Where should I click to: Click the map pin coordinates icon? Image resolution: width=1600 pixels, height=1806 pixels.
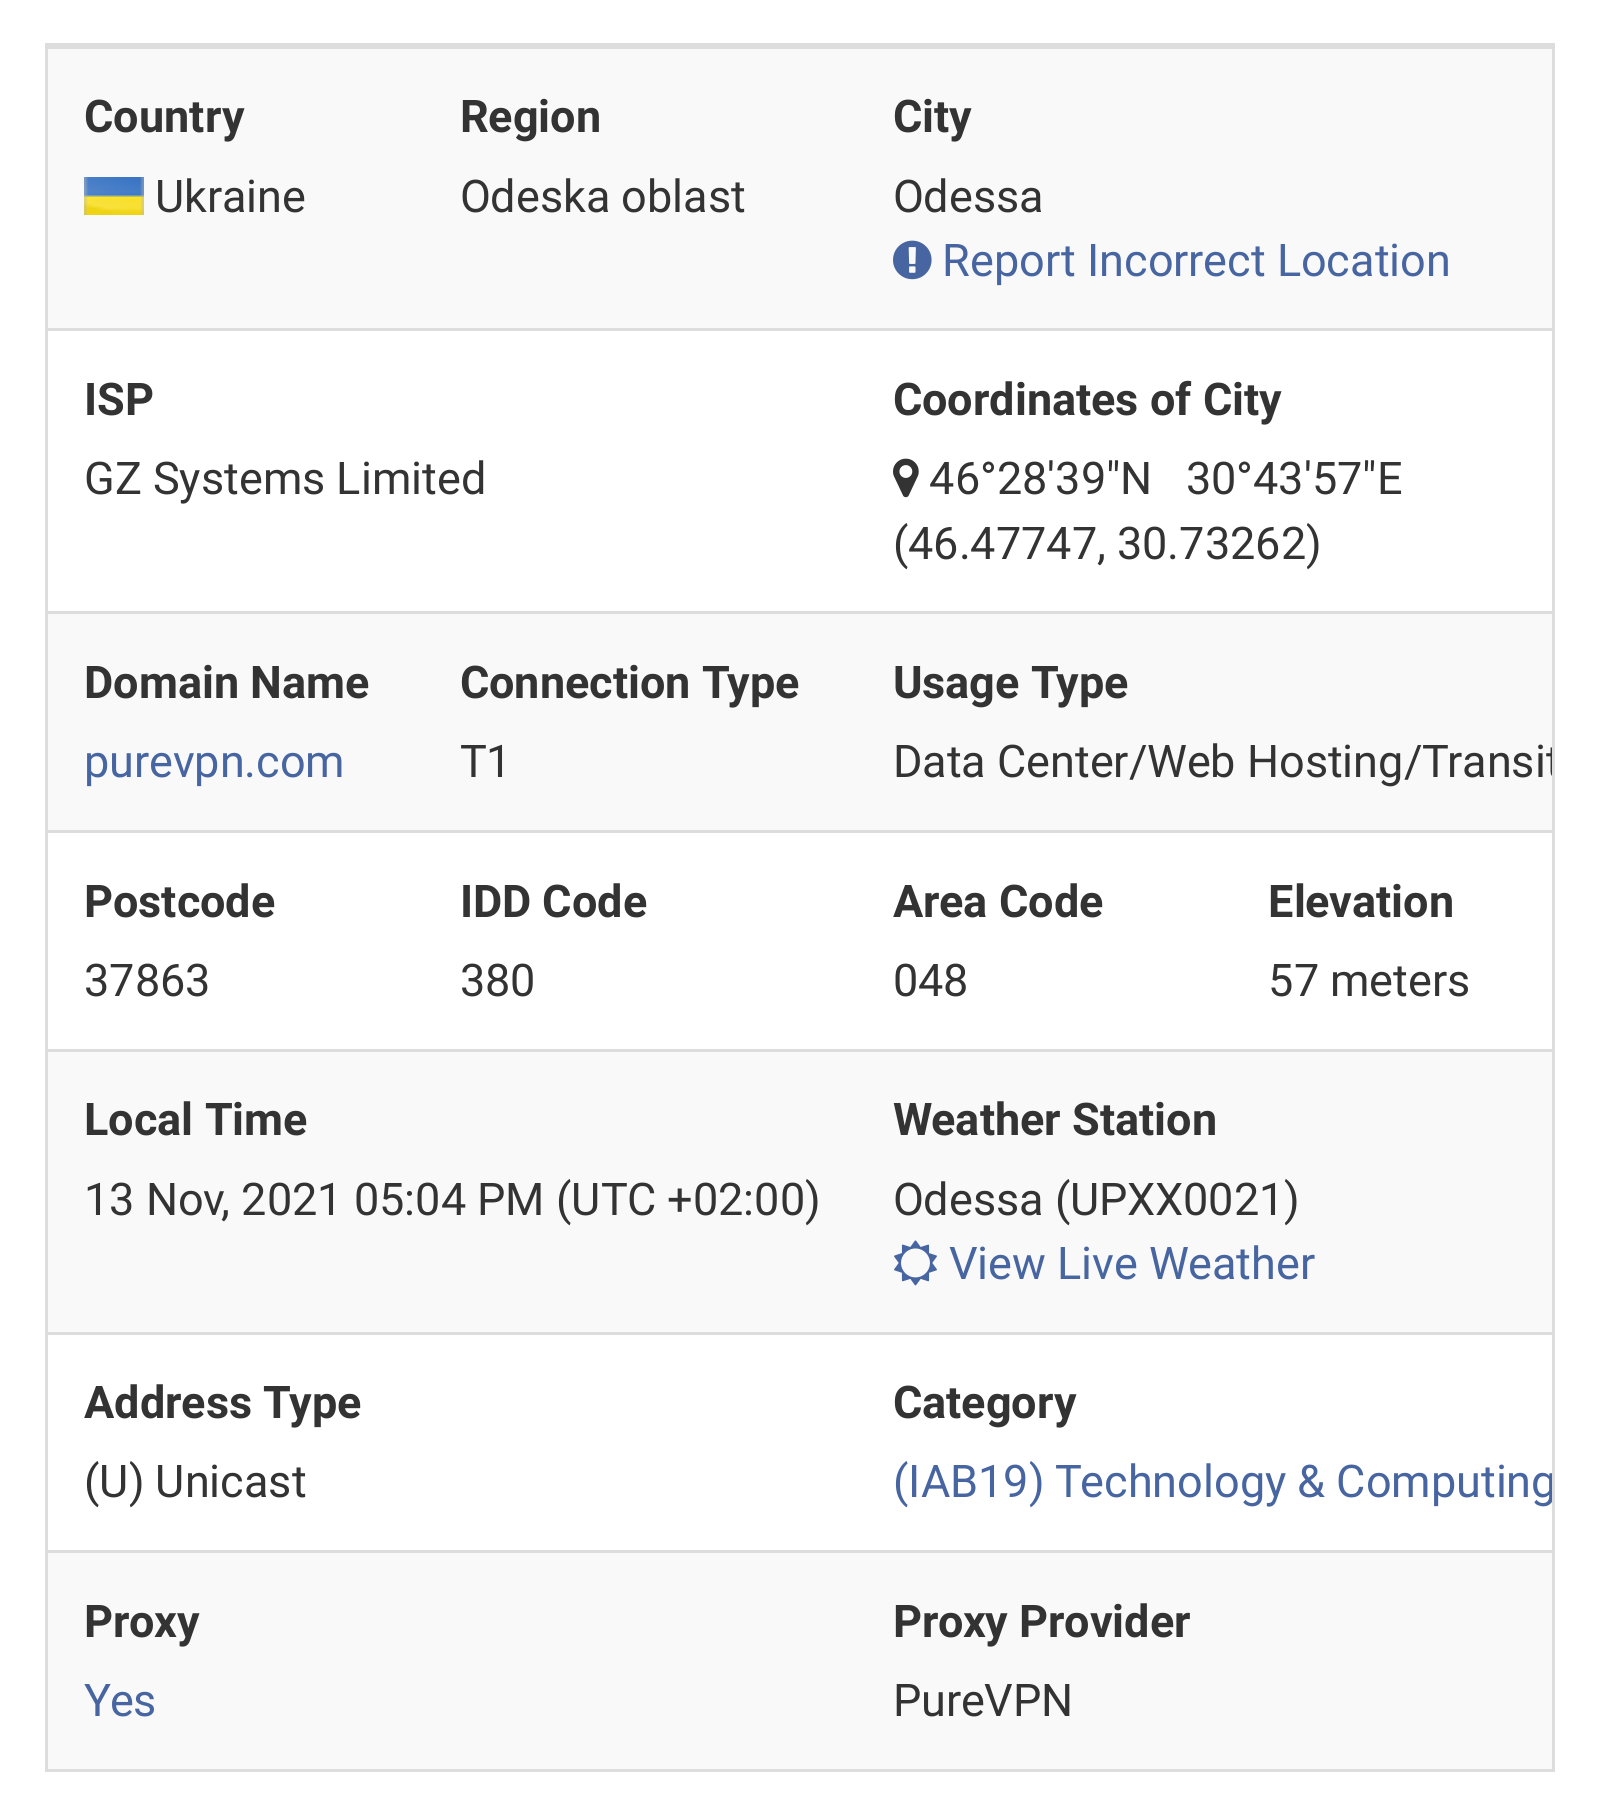905,479
